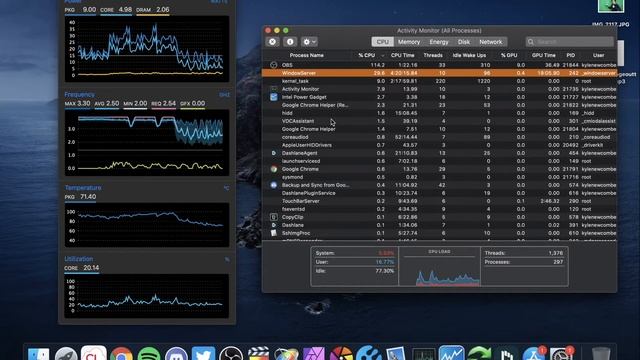Viewport: 640px width, 360px height.
Task: Click the MAX 3.30 frequency value
Action: [x=78, y=104]
